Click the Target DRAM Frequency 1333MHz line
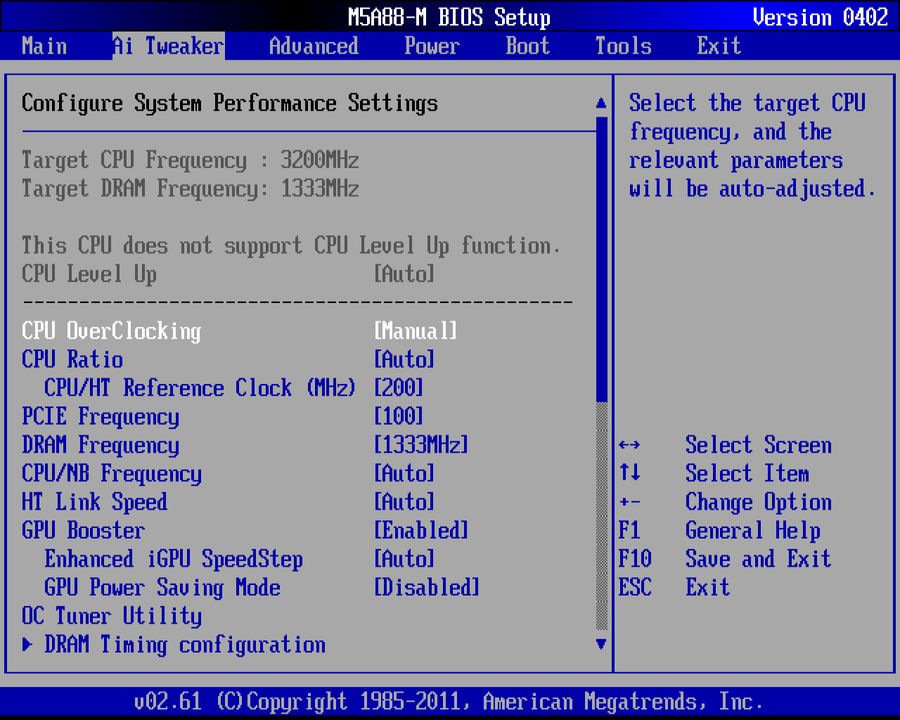This screenshot has height=720, width=900. tap(190, 189)
